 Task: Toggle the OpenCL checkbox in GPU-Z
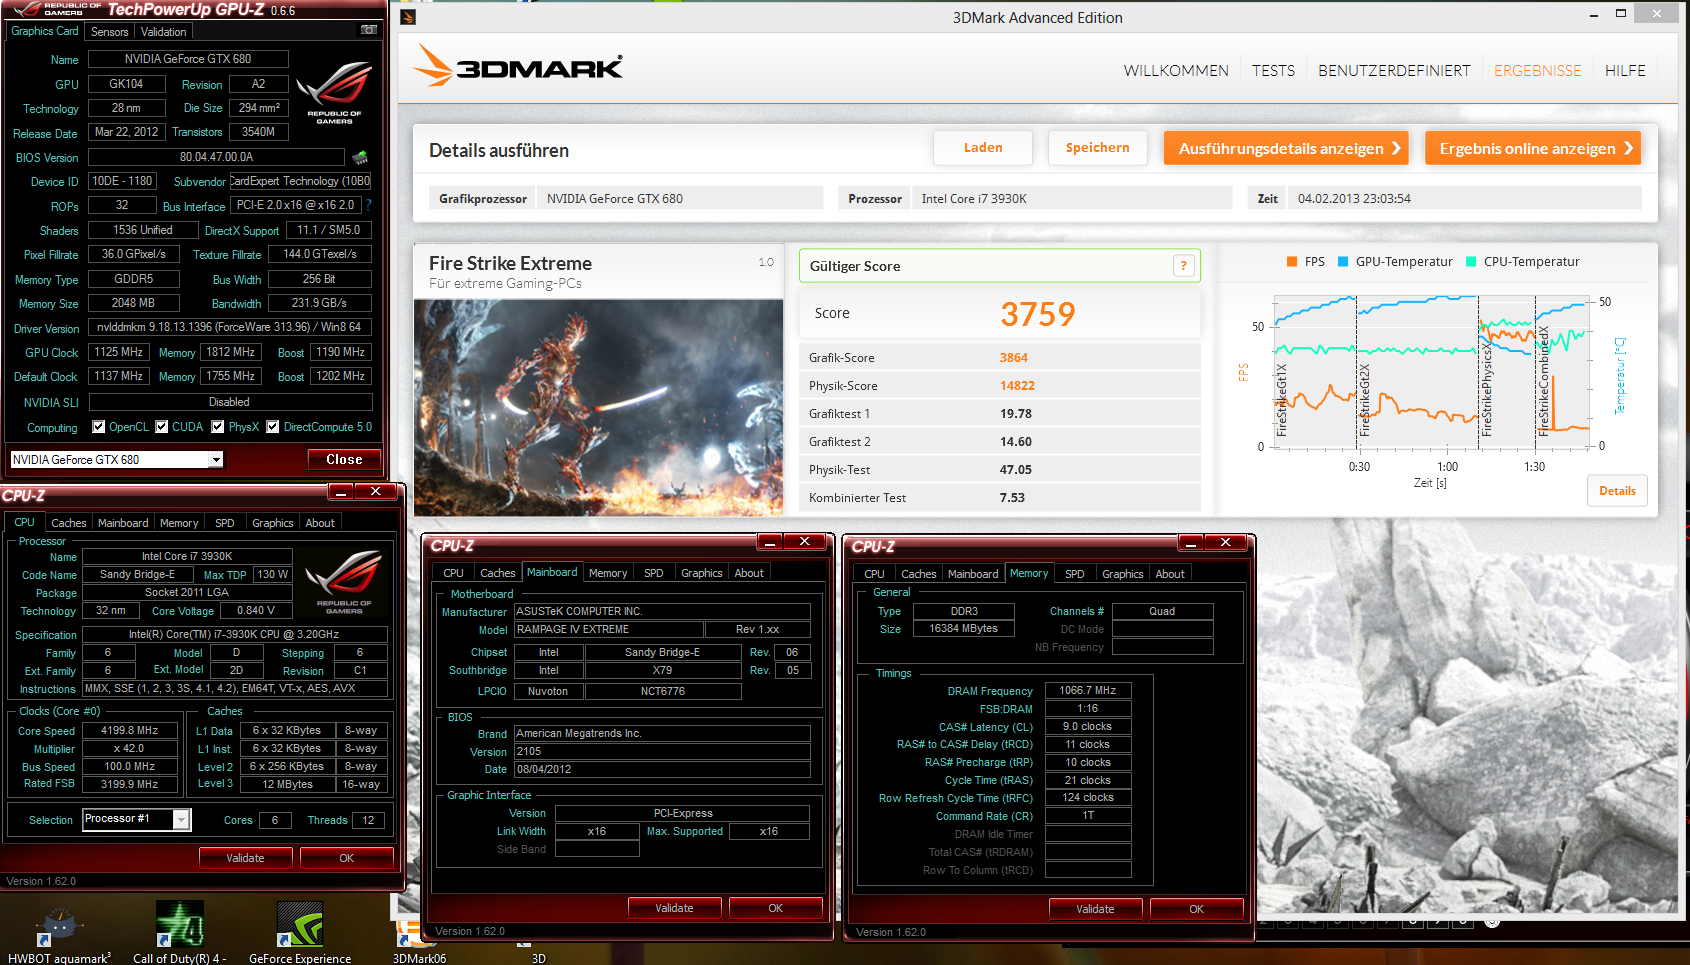[98, 426]
